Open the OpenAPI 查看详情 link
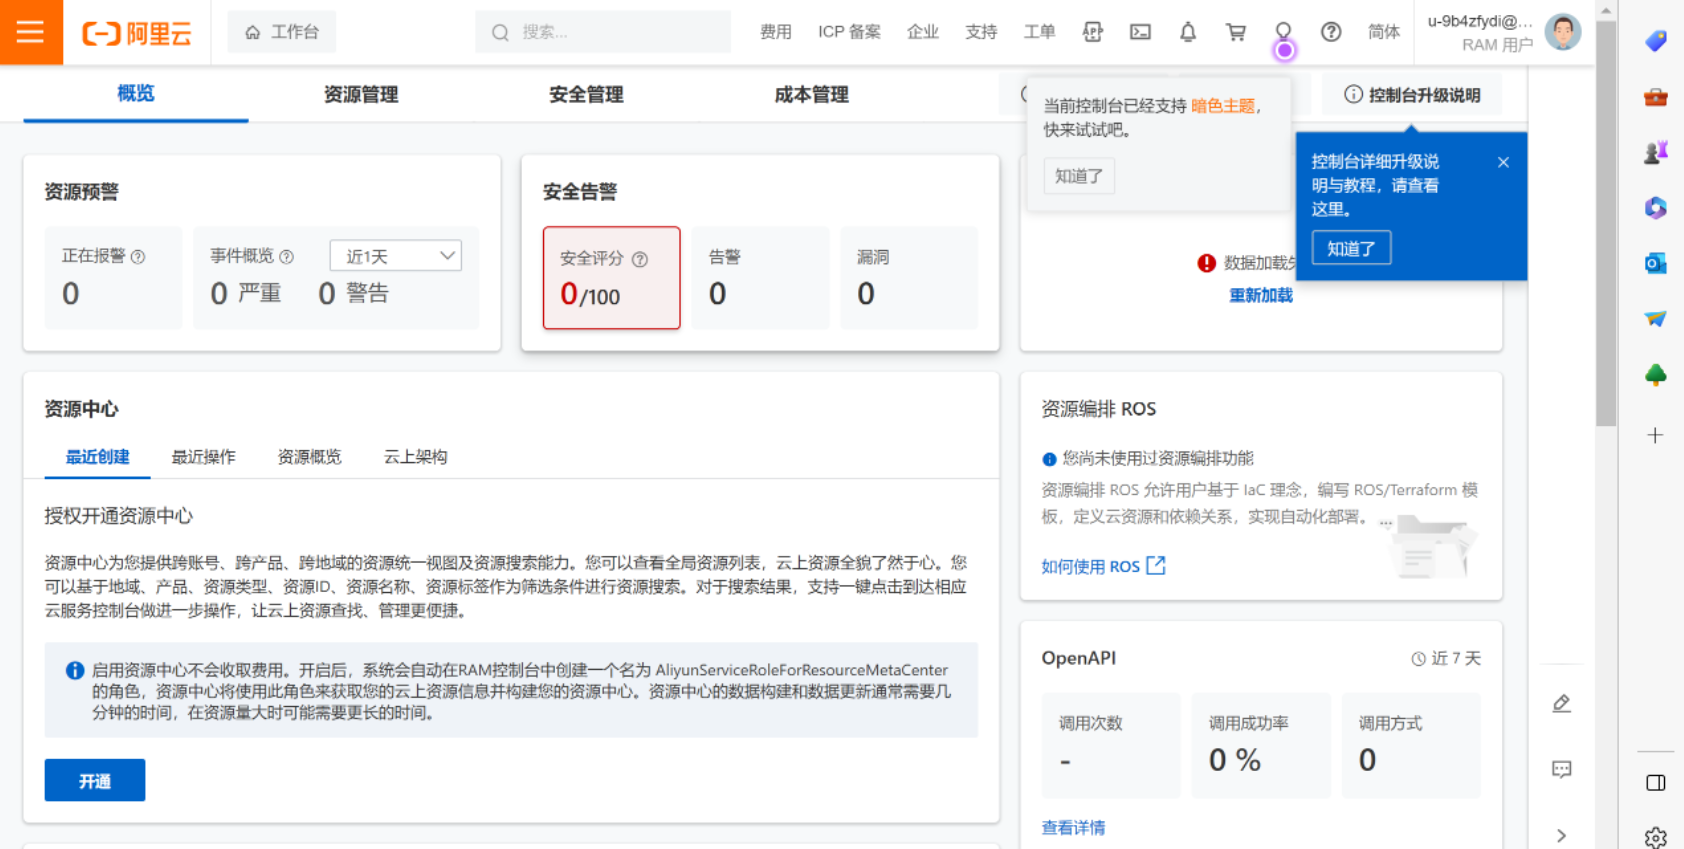The width and height of the screenshot is (1684, 849). tap(1073, 827)
